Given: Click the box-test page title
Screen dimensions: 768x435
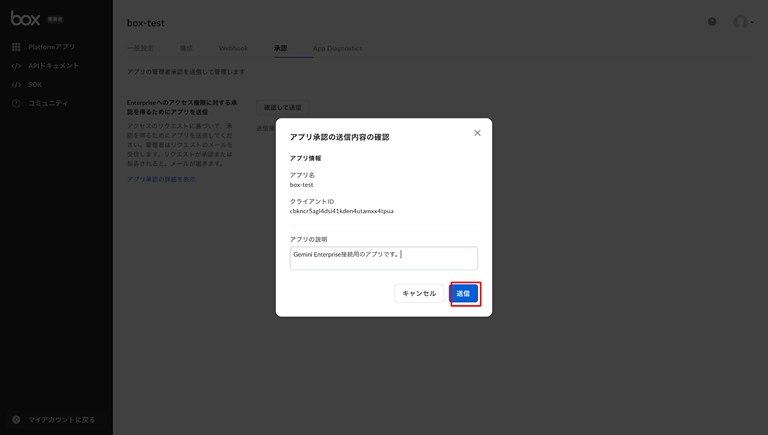Looking at the screenshot, I should 145,23.
